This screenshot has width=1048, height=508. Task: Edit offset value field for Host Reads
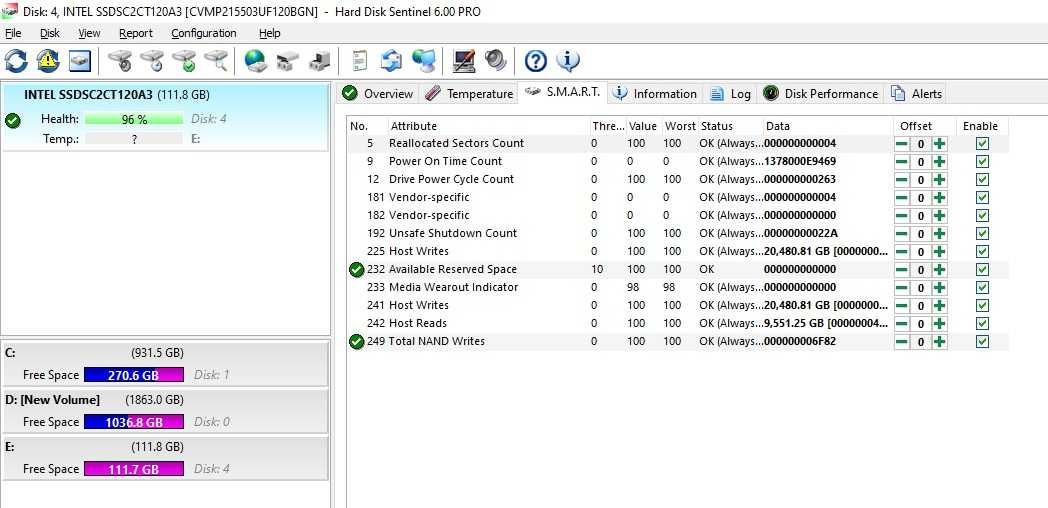tap(921, 324)
